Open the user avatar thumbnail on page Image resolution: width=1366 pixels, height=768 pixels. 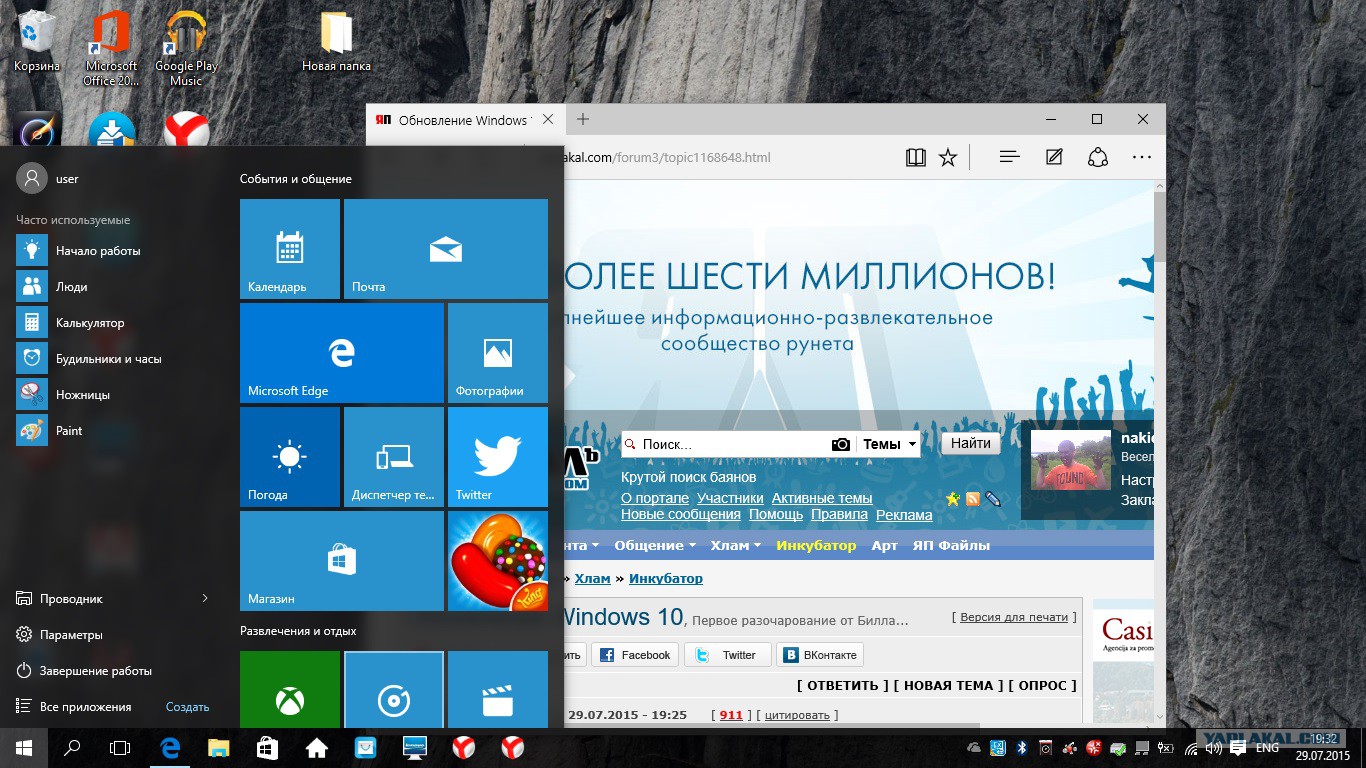[1071, 461]
